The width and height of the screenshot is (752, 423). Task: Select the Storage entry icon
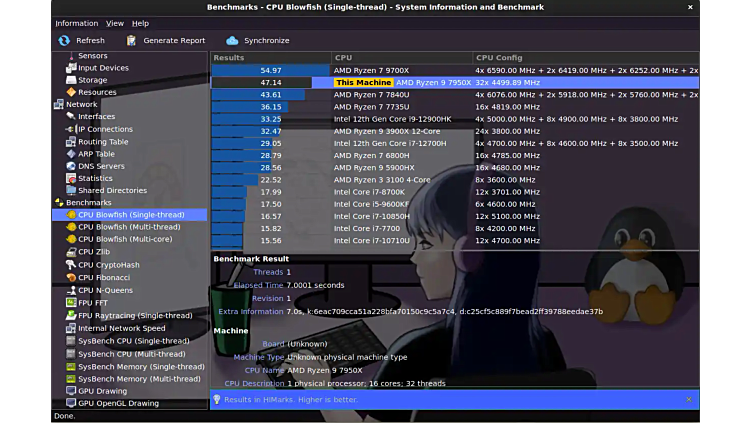(x=71, y=80)
